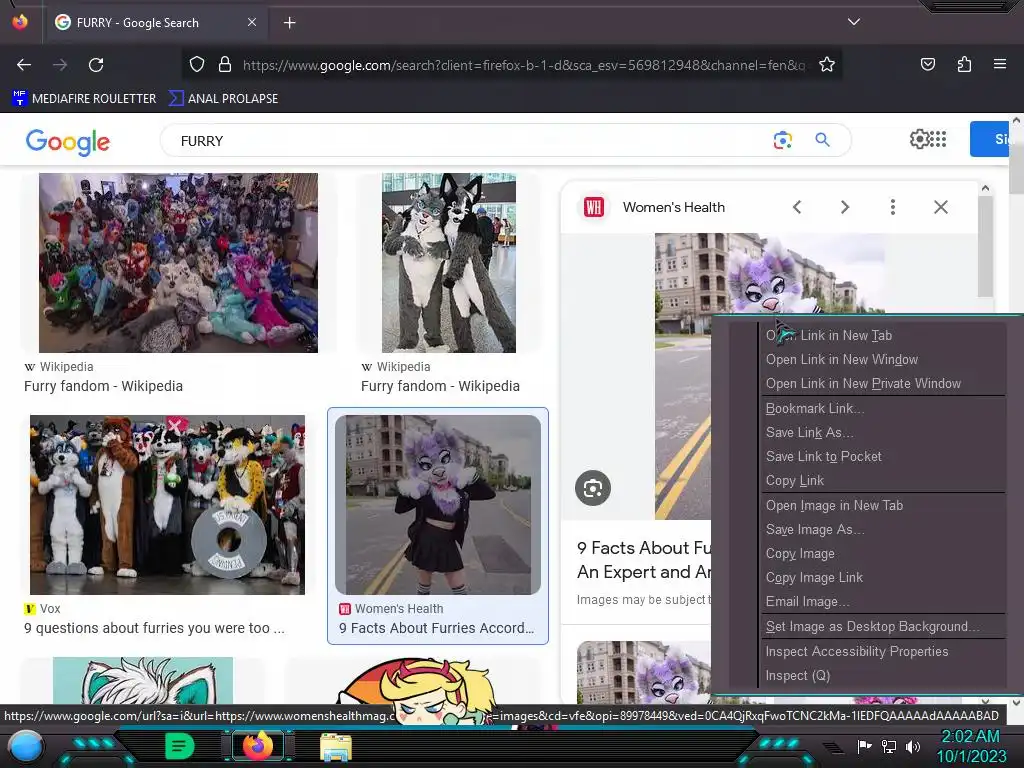Open the Vox furries thumbnail
This screenshot has width=1024, height=768.
tap(167, 505)
